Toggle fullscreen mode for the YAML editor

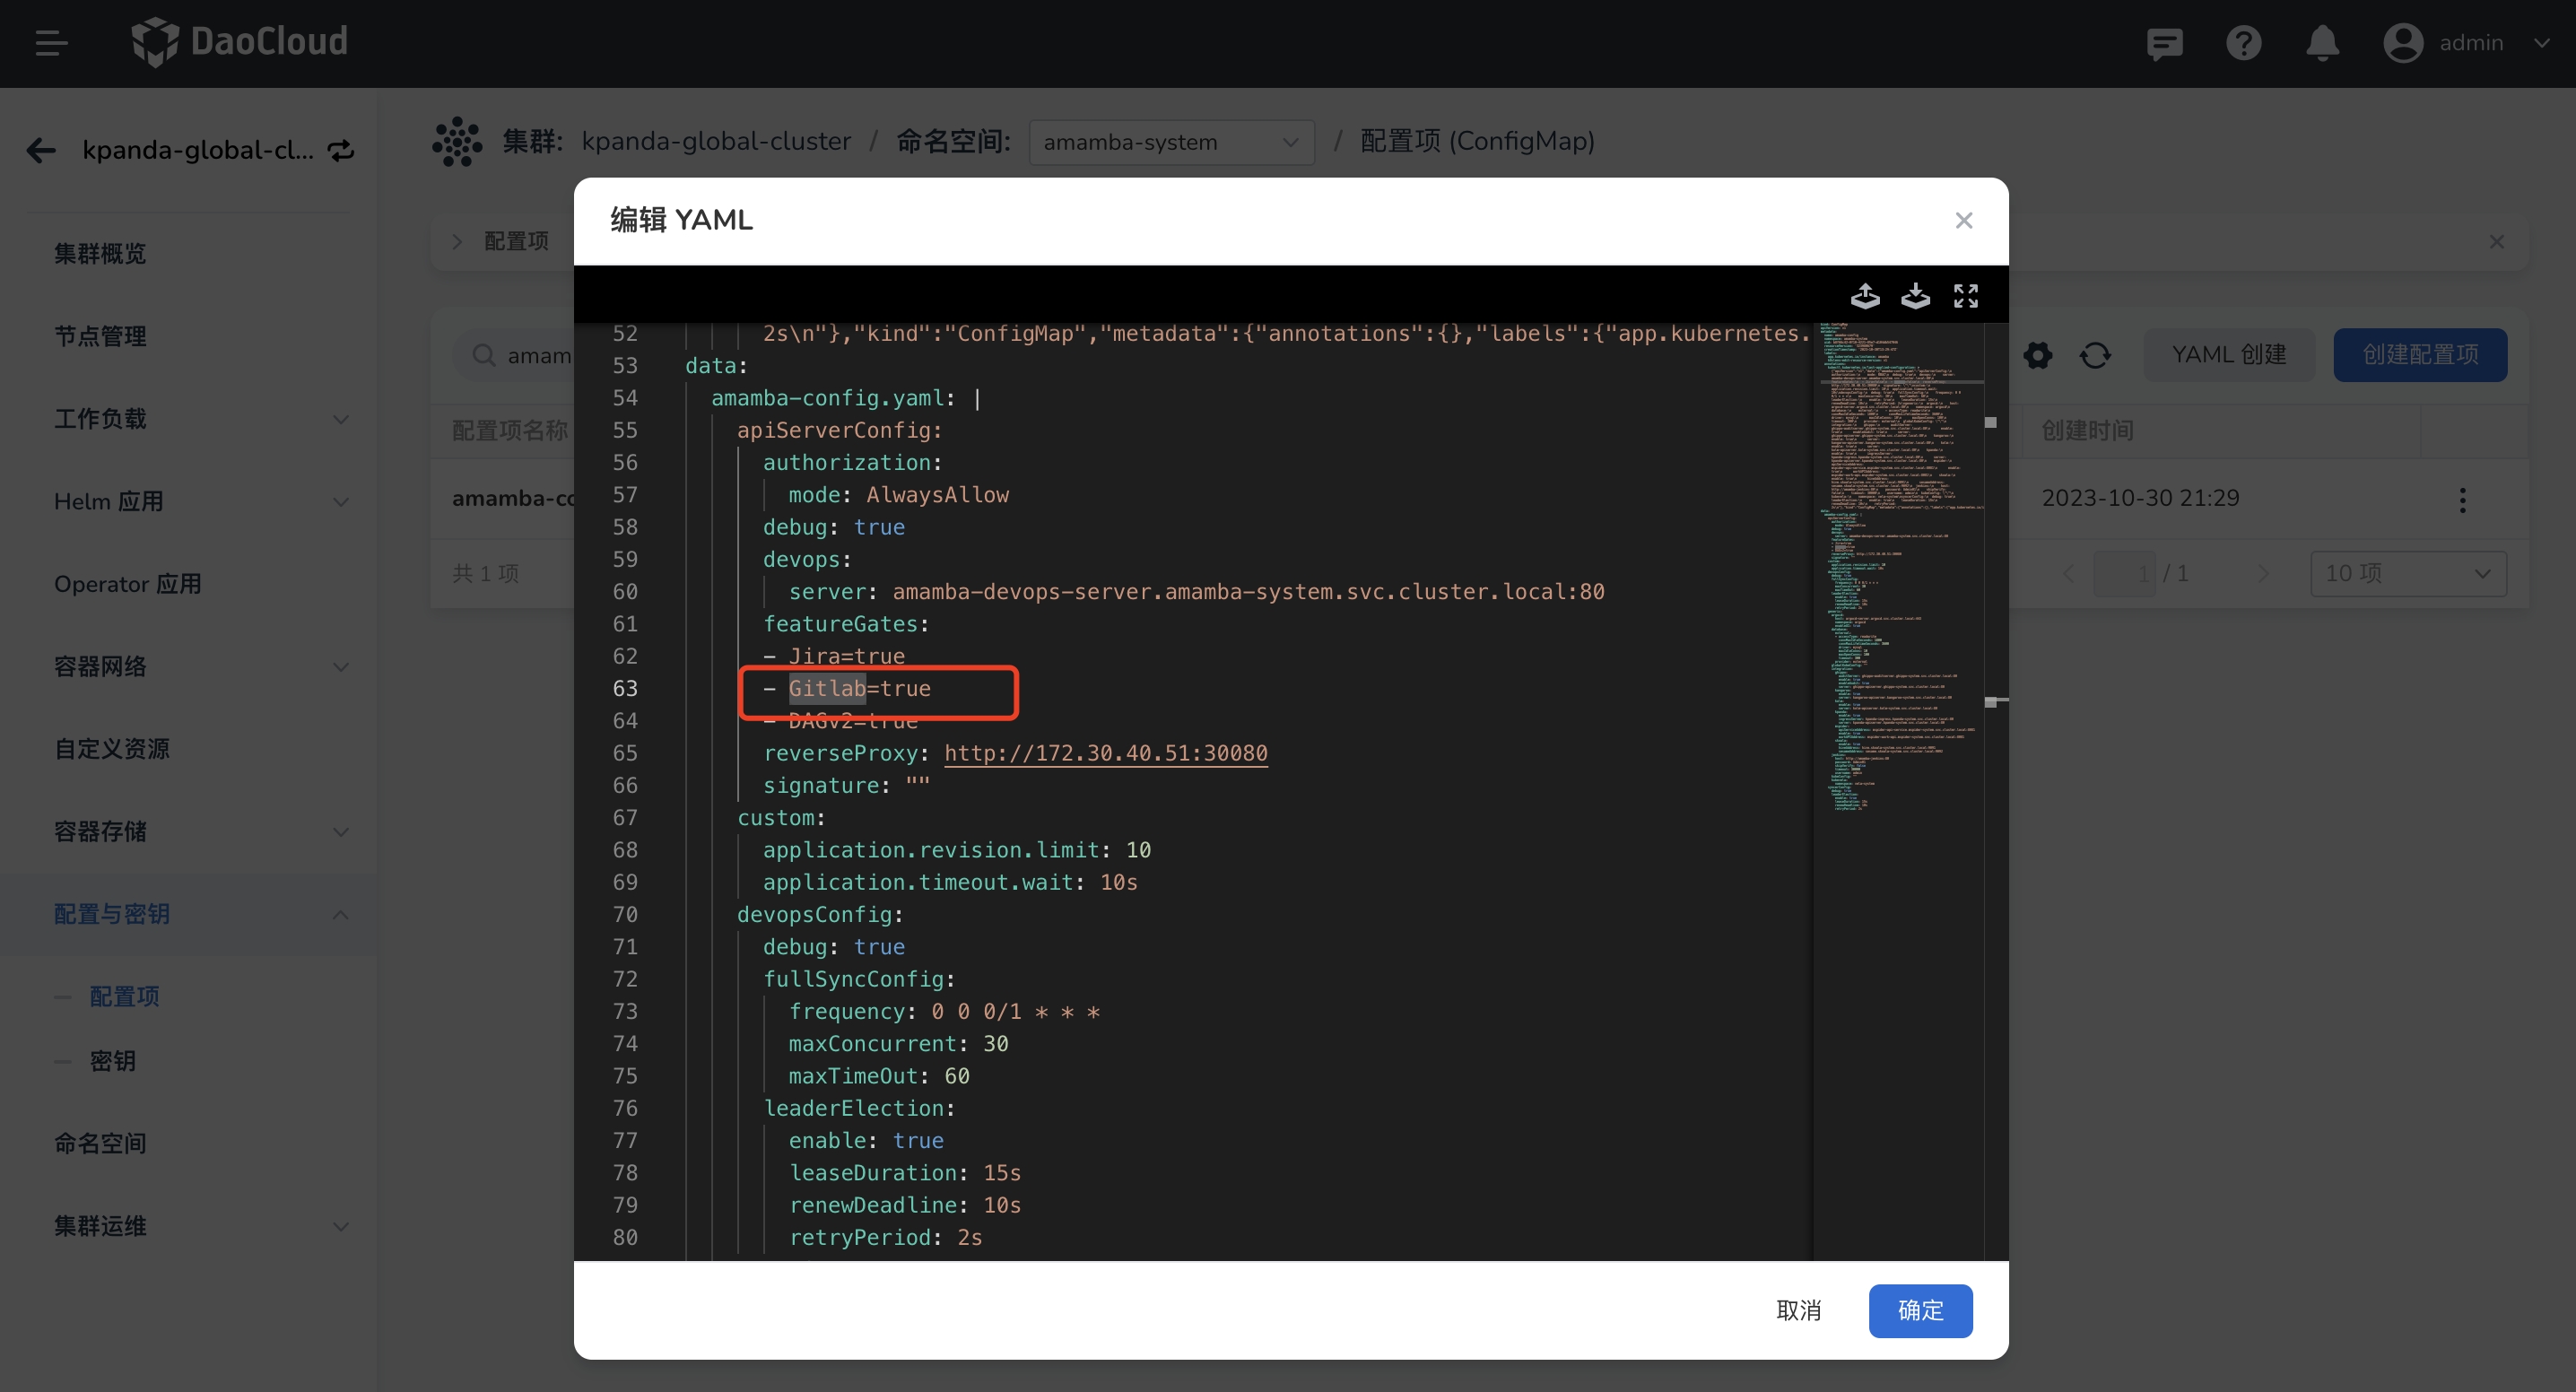coord(1965,296)
